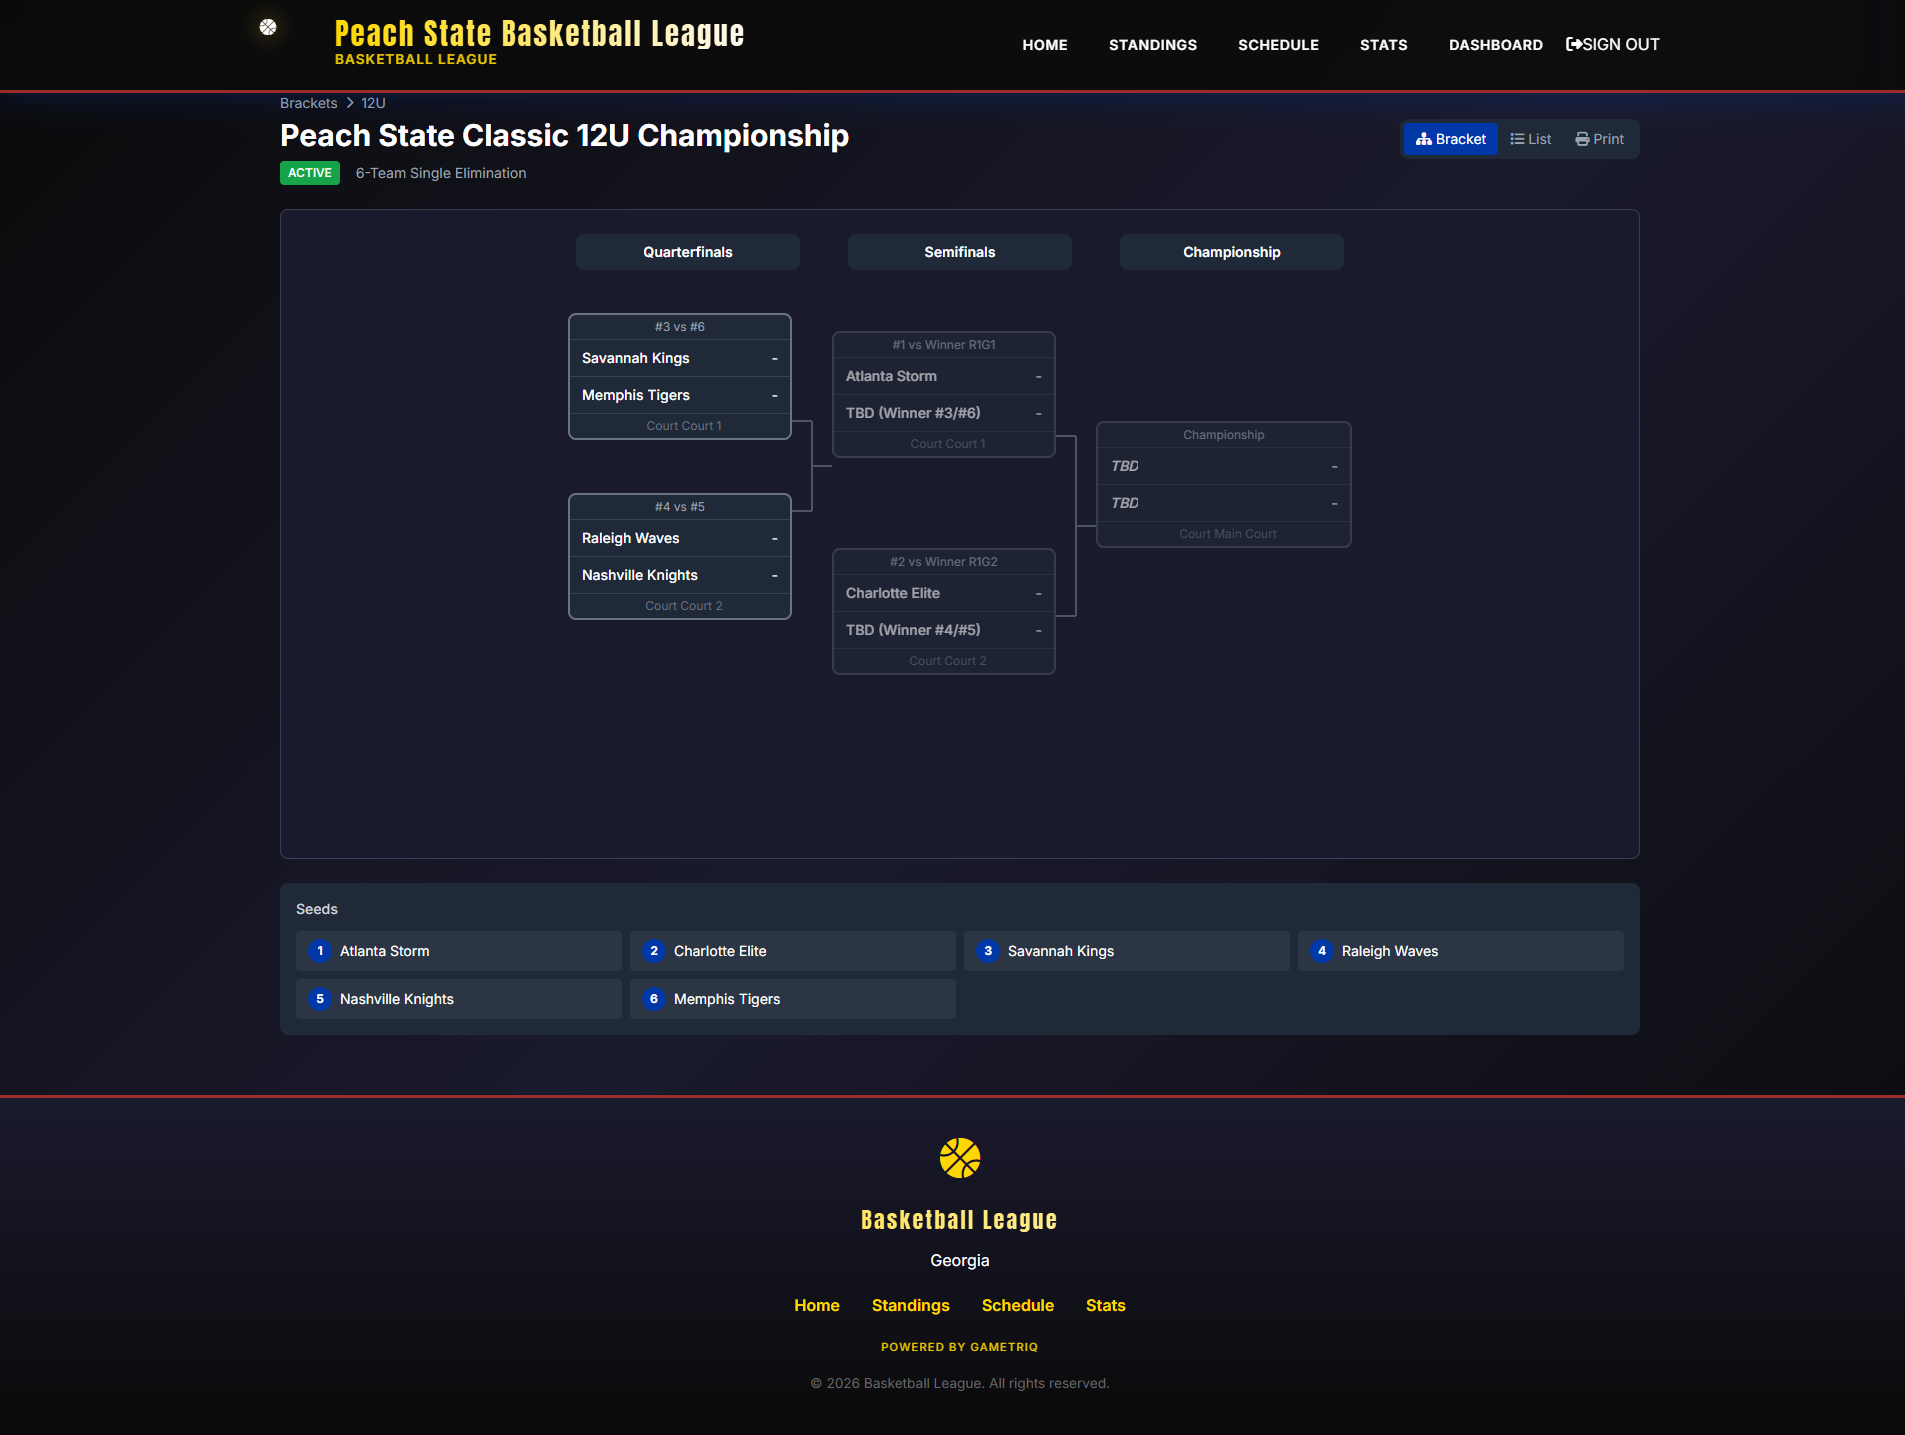The width and height of the screenshot is (1905, 1435).
Task: Open the Championship match card
Action: coord(1223,484)
